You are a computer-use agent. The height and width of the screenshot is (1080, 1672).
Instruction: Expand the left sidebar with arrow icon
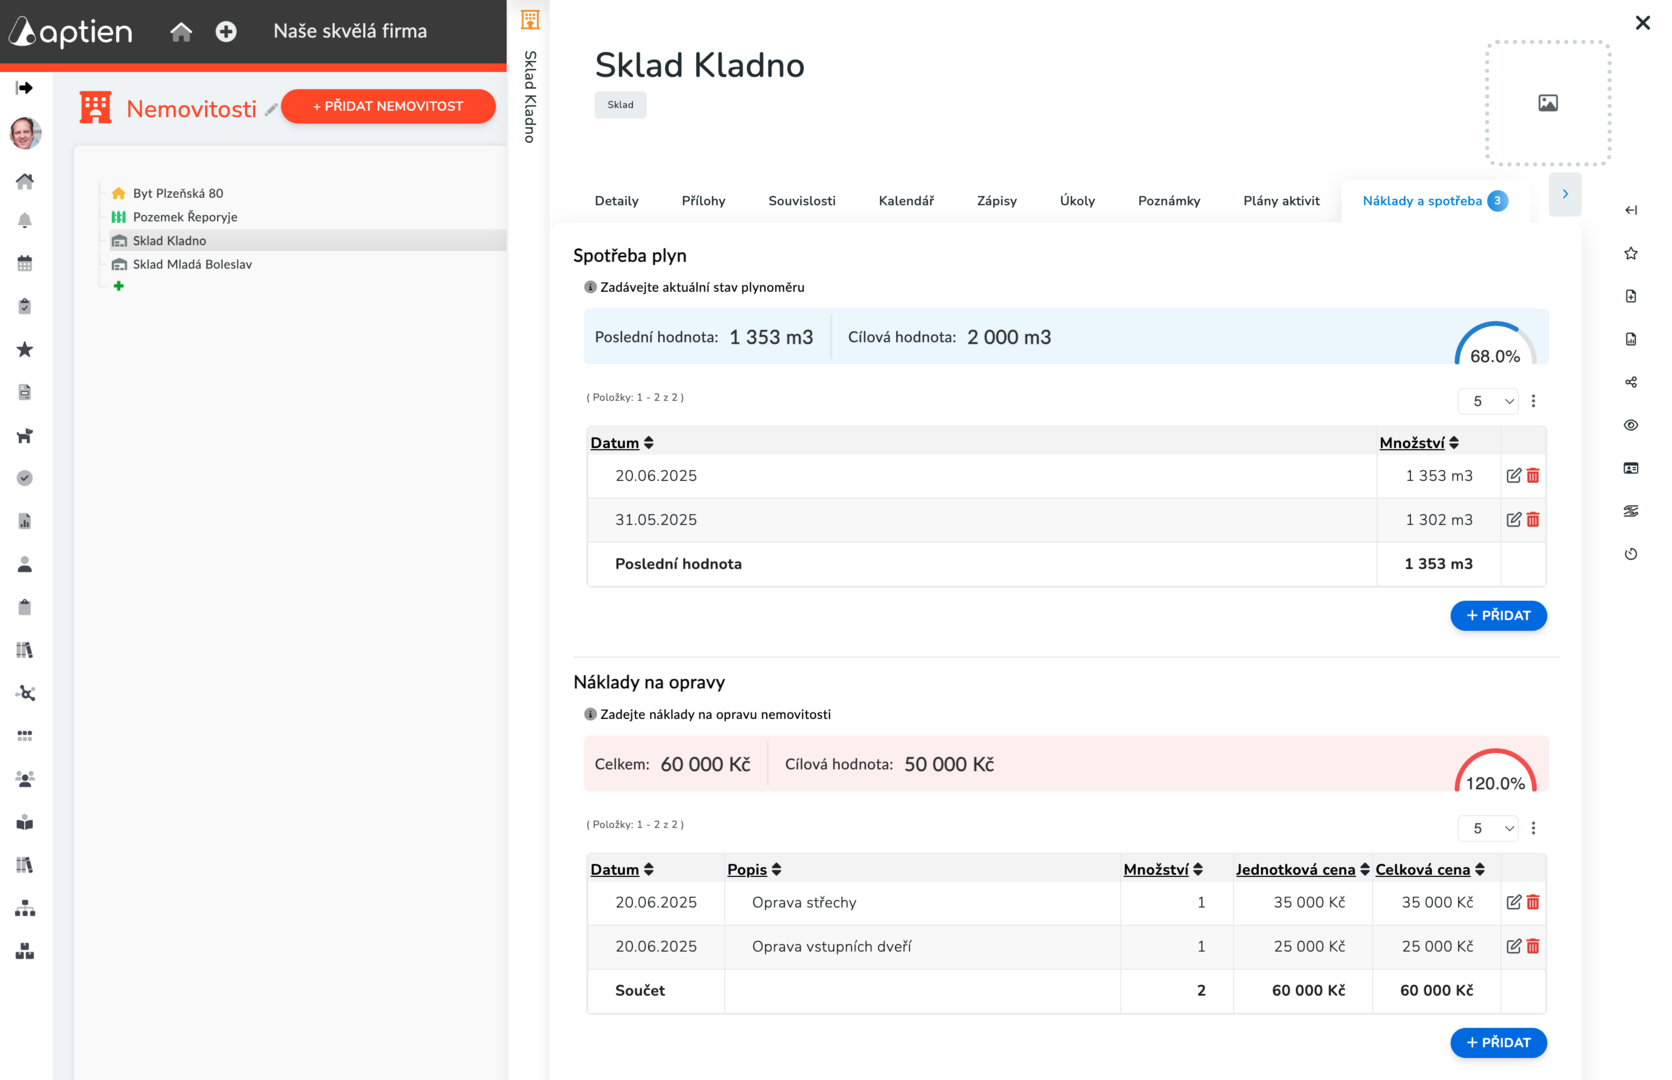click(25, 88)
